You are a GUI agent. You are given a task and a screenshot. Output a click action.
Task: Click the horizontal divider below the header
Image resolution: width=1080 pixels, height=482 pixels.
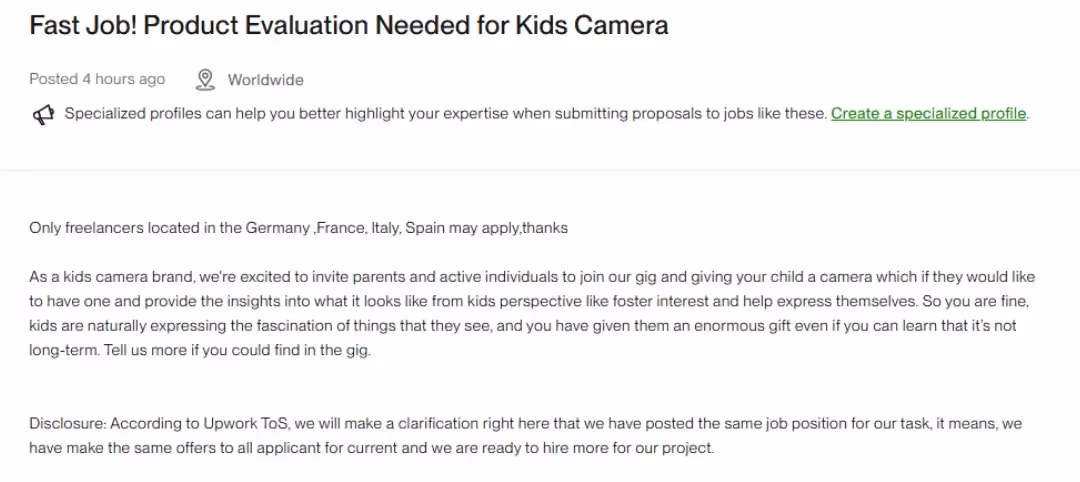pyautogui.click(x=540, y=170)
